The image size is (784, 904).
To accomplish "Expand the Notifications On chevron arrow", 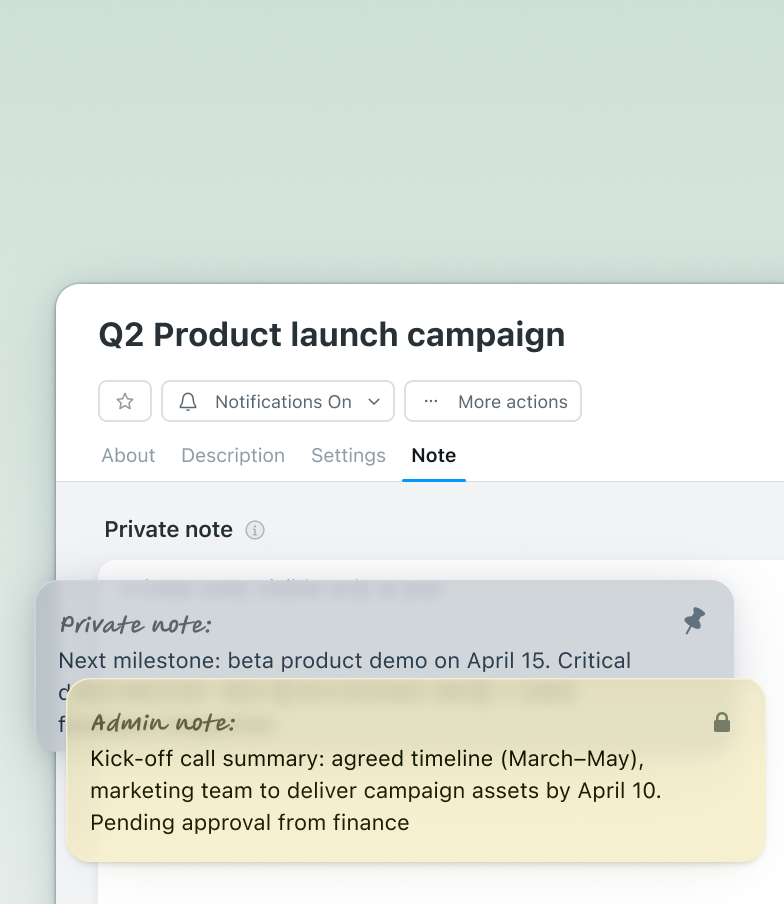I will tap(374, 401).
